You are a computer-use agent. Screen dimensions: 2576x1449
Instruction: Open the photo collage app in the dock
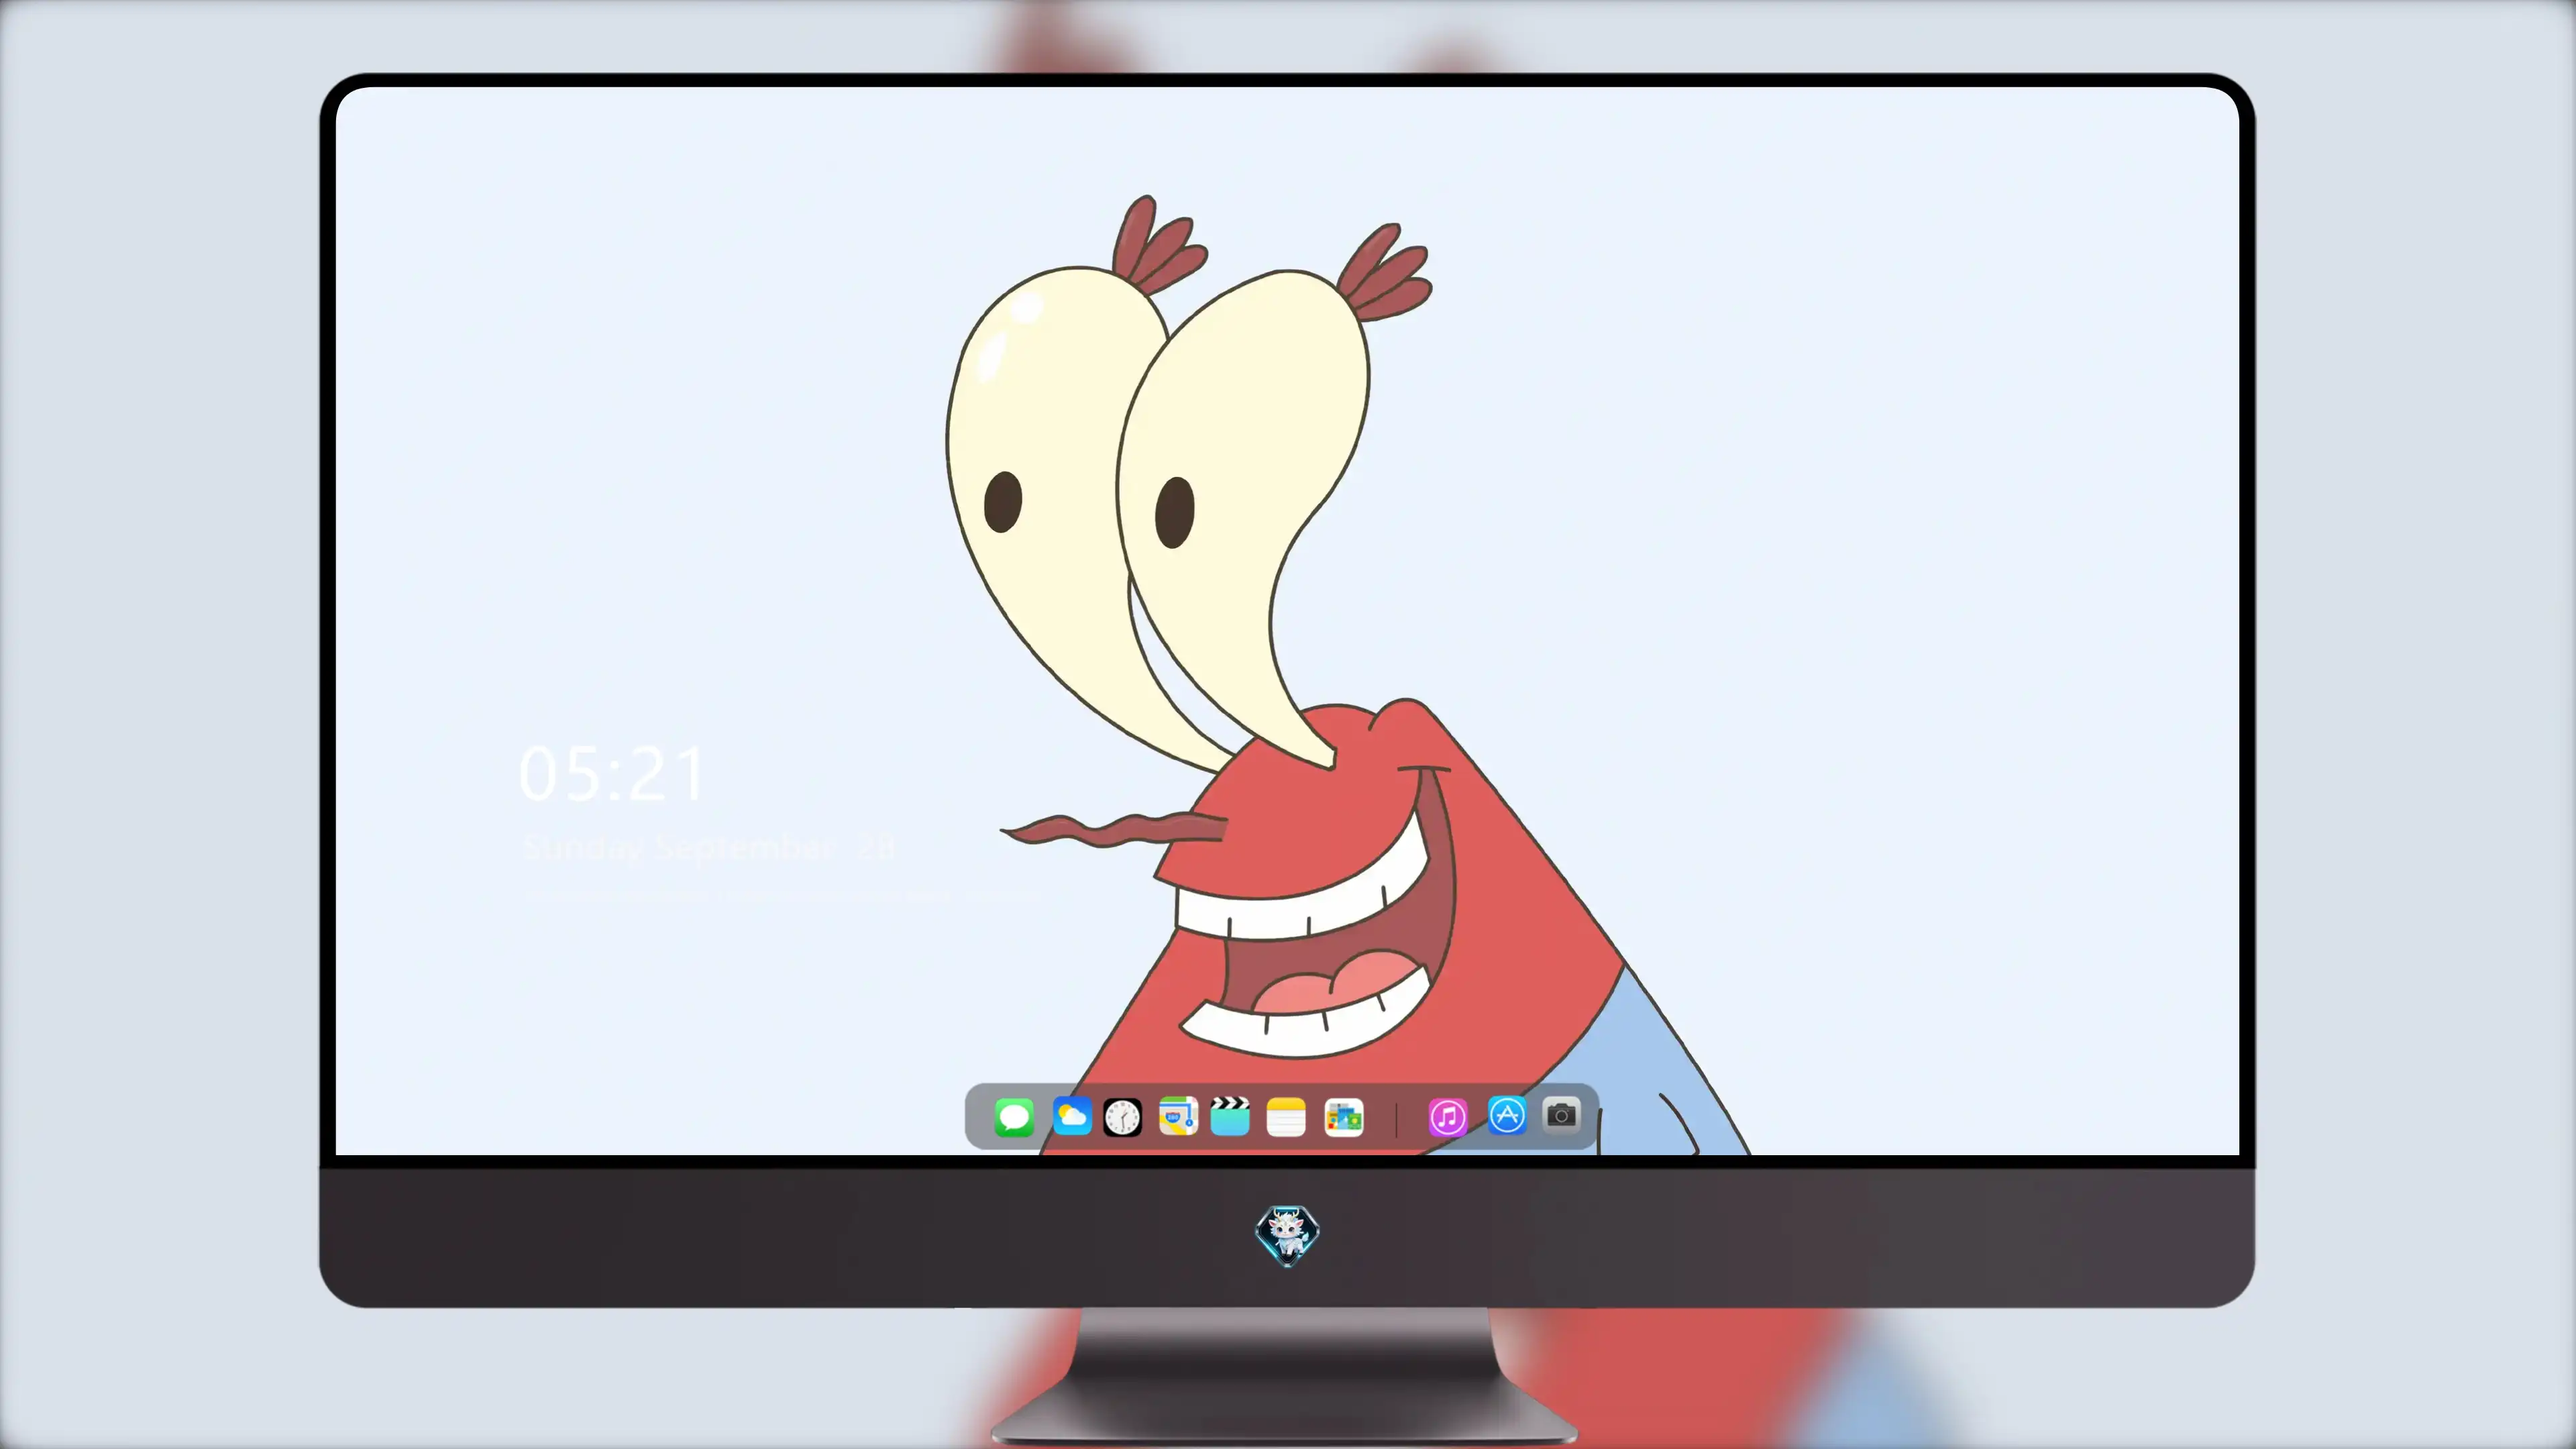click(1343, 1117)
